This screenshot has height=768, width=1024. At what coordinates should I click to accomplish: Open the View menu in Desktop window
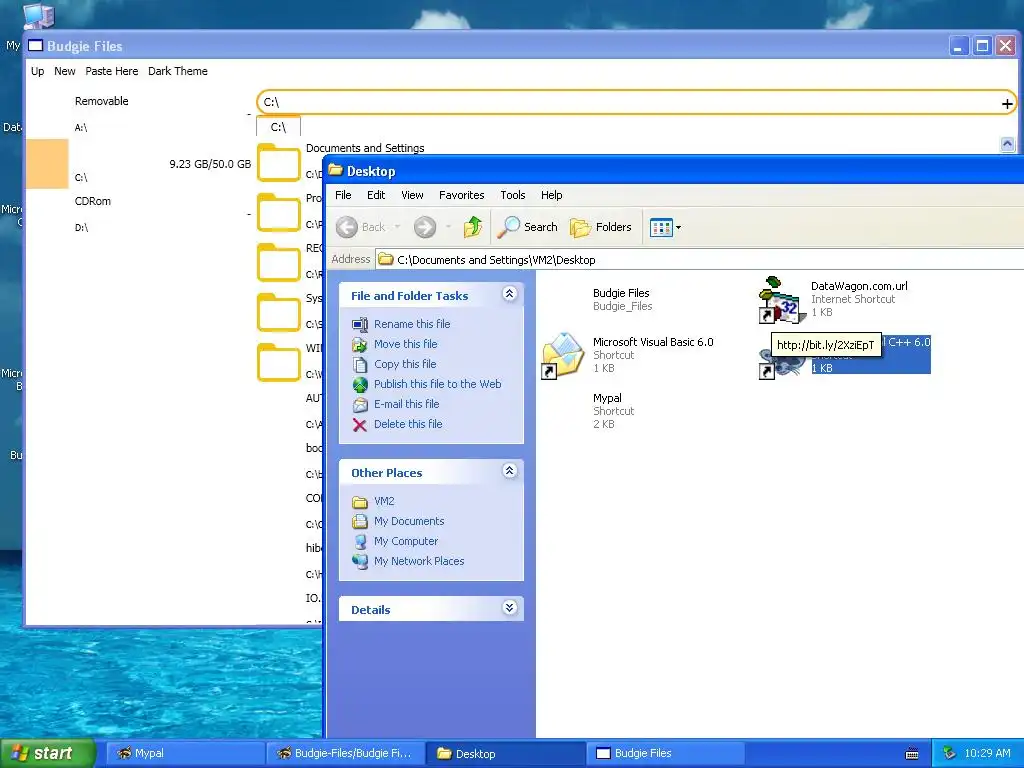click(x=412, y=195)
